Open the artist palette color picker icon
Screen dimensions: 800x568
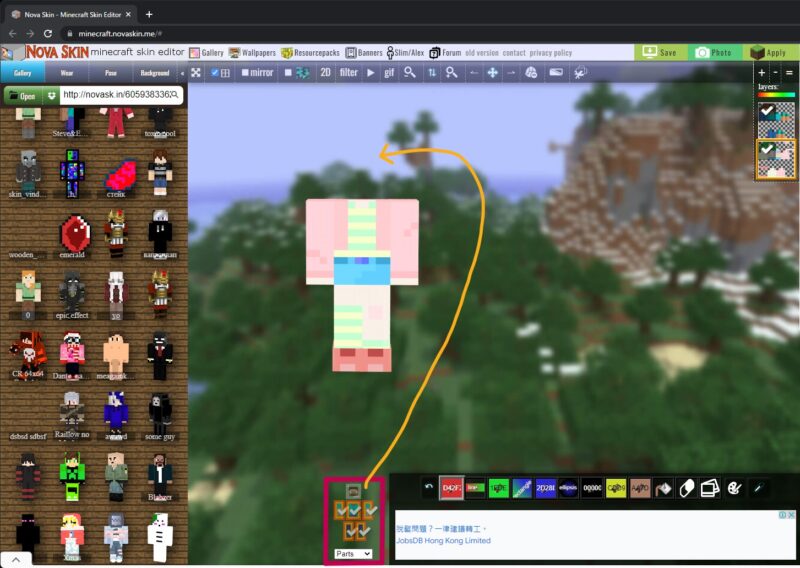pyautogui.click(x=734, y=488)
